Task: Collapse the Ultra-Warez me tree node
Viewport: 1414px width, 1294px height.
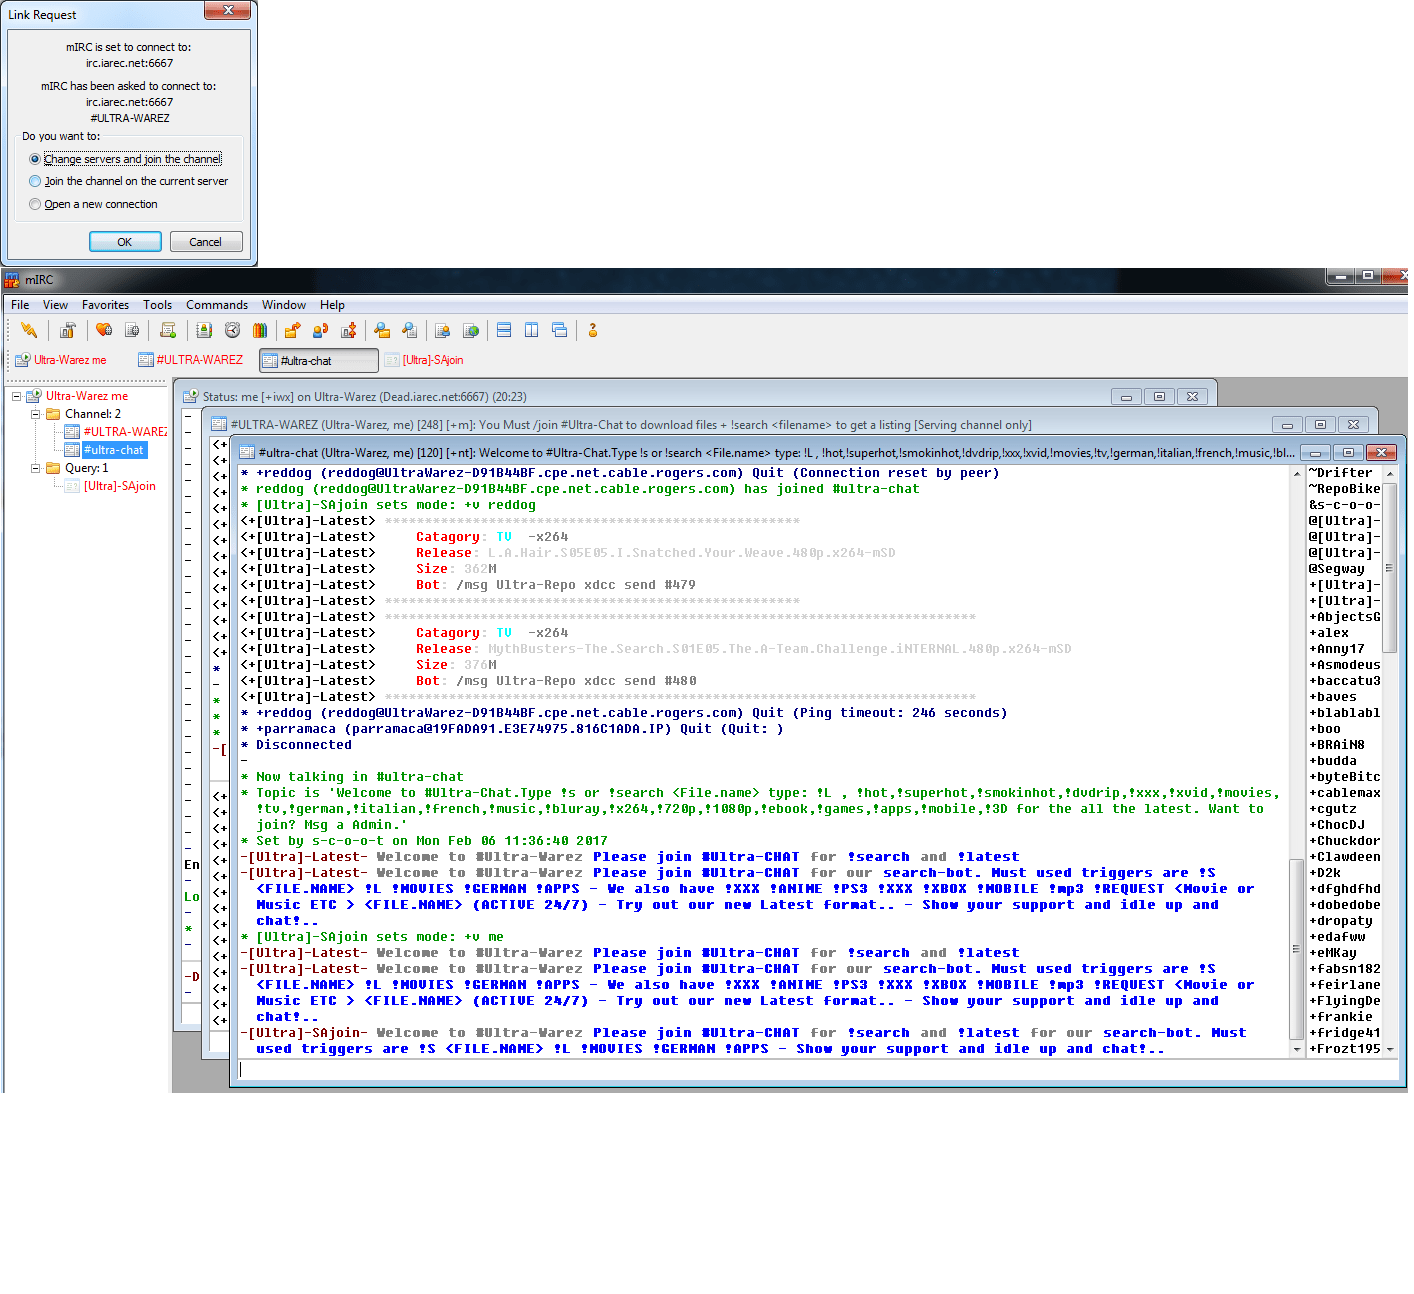Action: pos(16,396)
